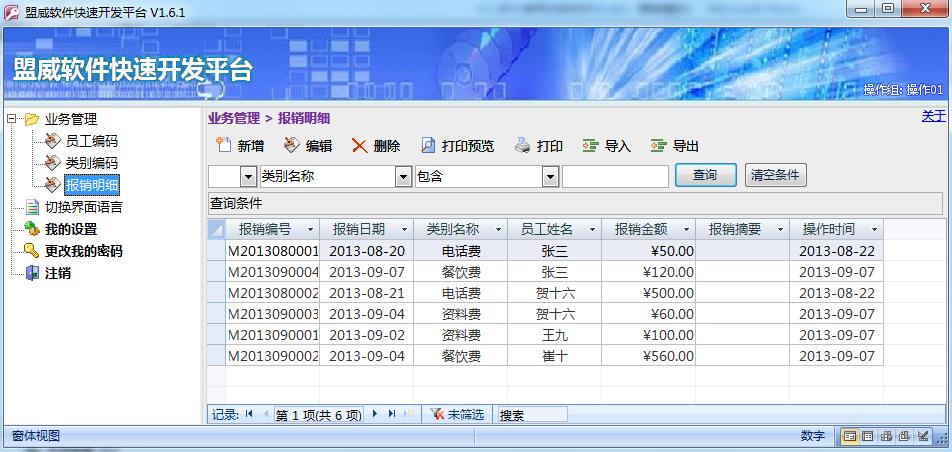952x452 pixels.
Task: Click the query value input field
Action: (x=615, y=177)
